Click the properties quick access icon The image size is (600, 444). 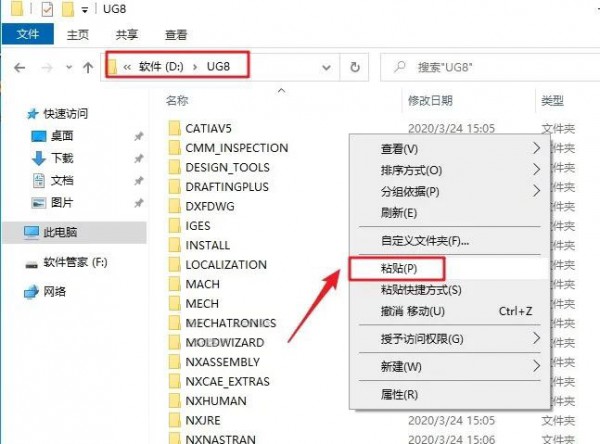47,9
